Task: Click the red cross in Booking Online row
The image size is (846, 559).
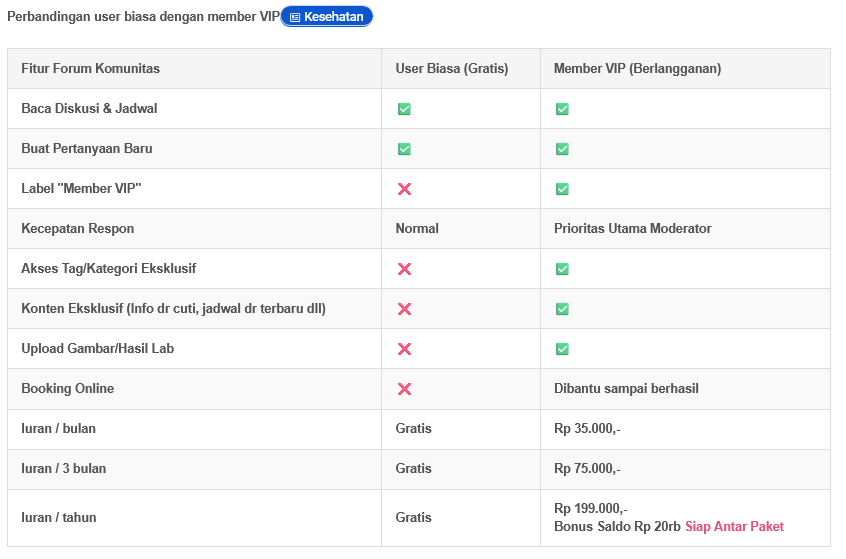Action: click(404, 388)
